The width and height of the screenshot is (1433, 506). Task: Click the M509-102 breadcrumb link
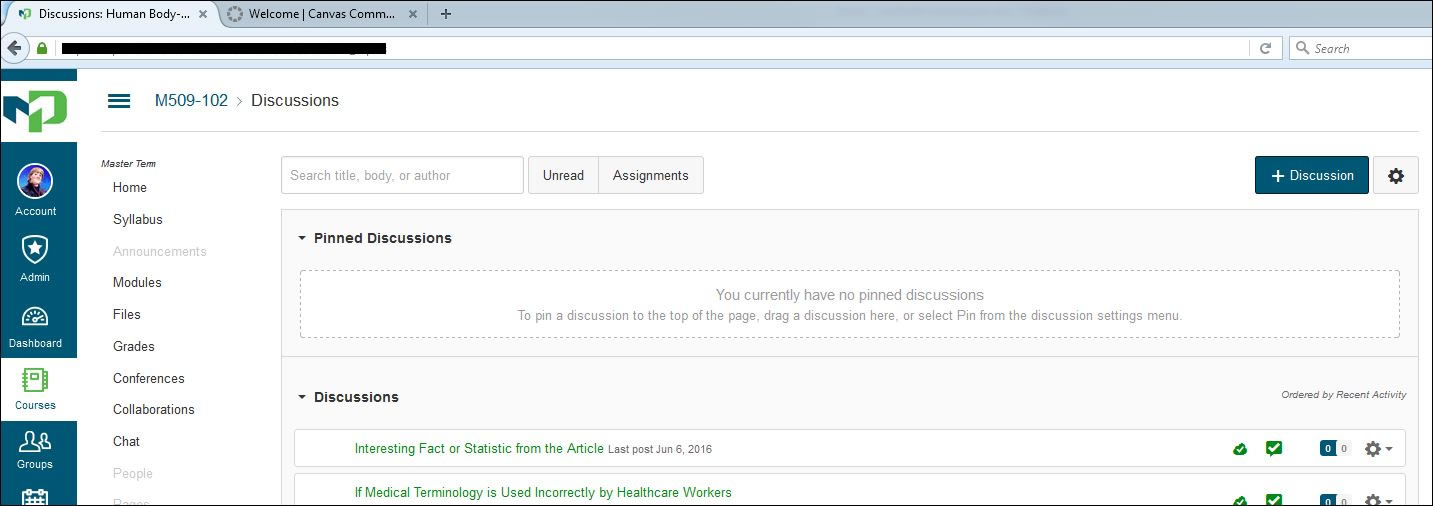tap(191, 100)
